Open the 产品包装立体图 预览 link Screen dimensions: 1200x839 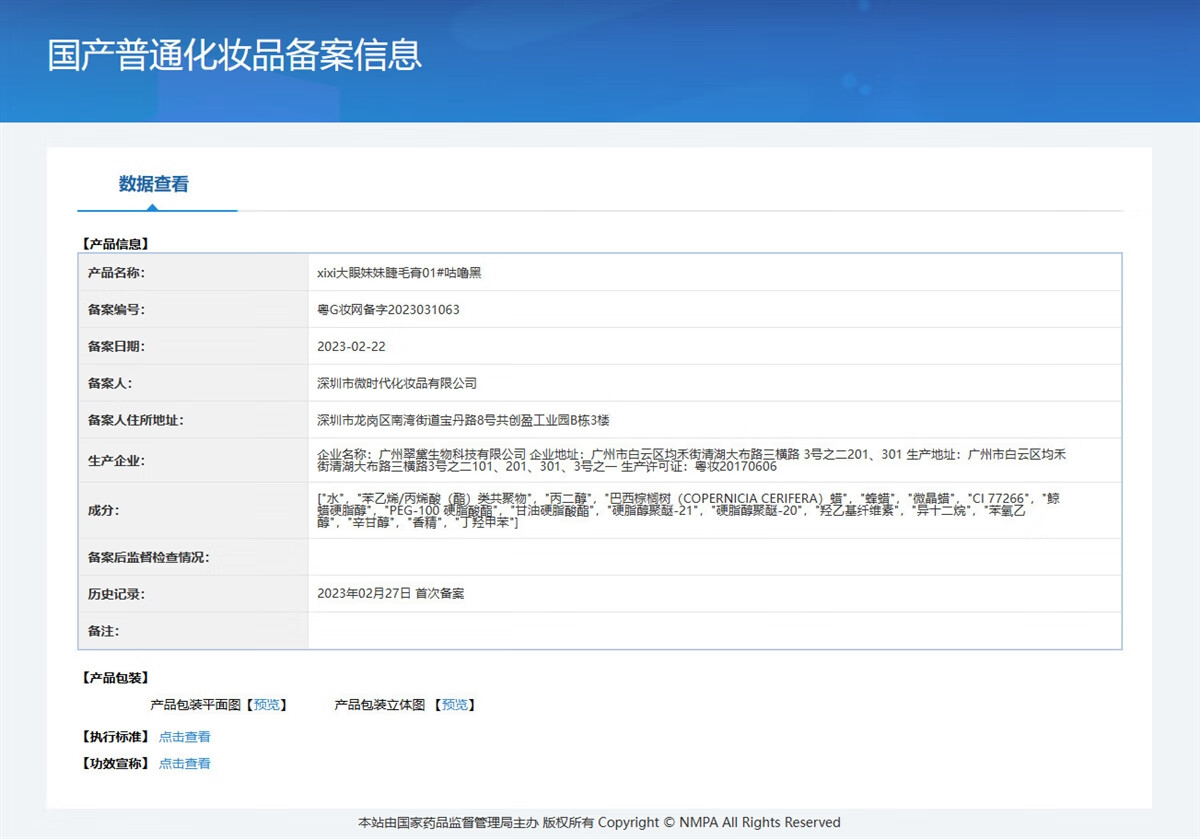coord(454,705)
